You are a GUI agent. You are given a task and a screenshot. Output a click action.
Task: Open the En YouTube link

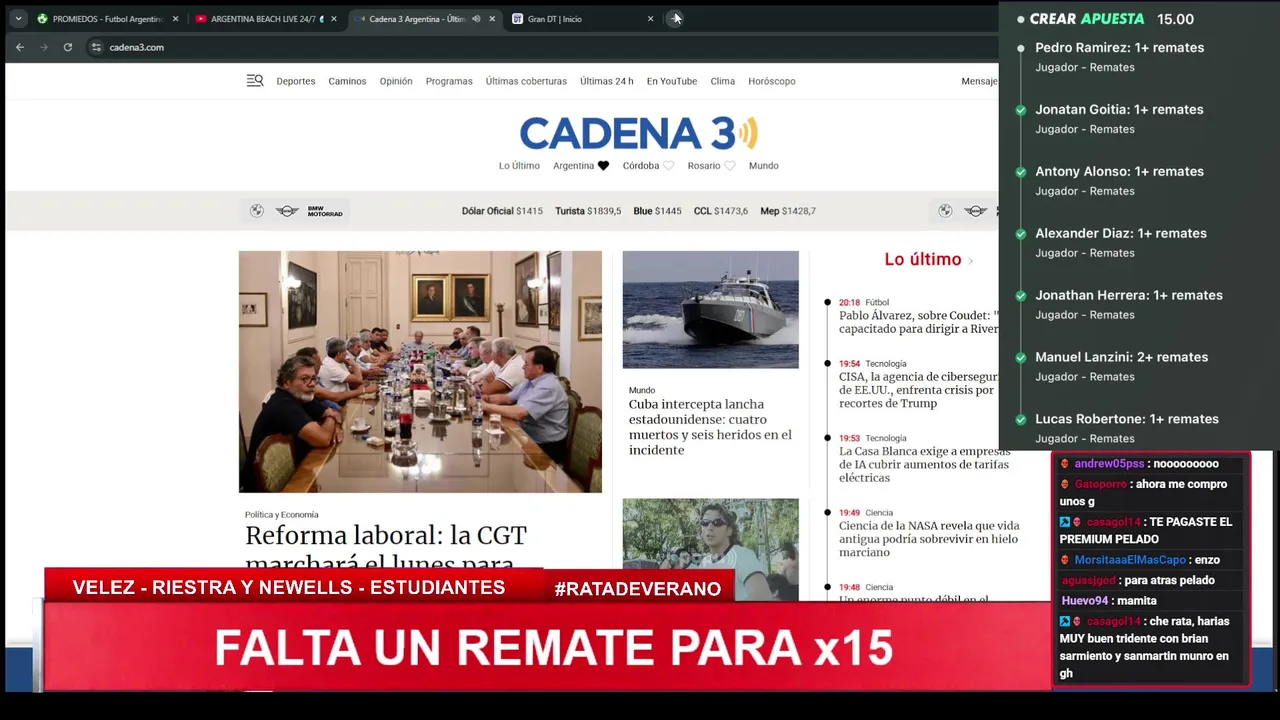pyautogui.click(x=672, y=81)
